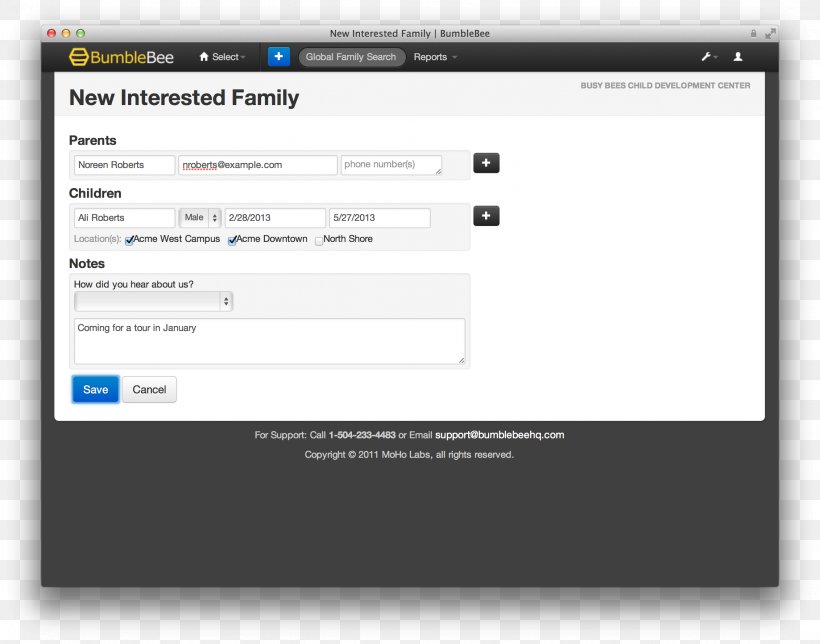
Task: Open the Select home dropdown menu
Action: [222, 57]
